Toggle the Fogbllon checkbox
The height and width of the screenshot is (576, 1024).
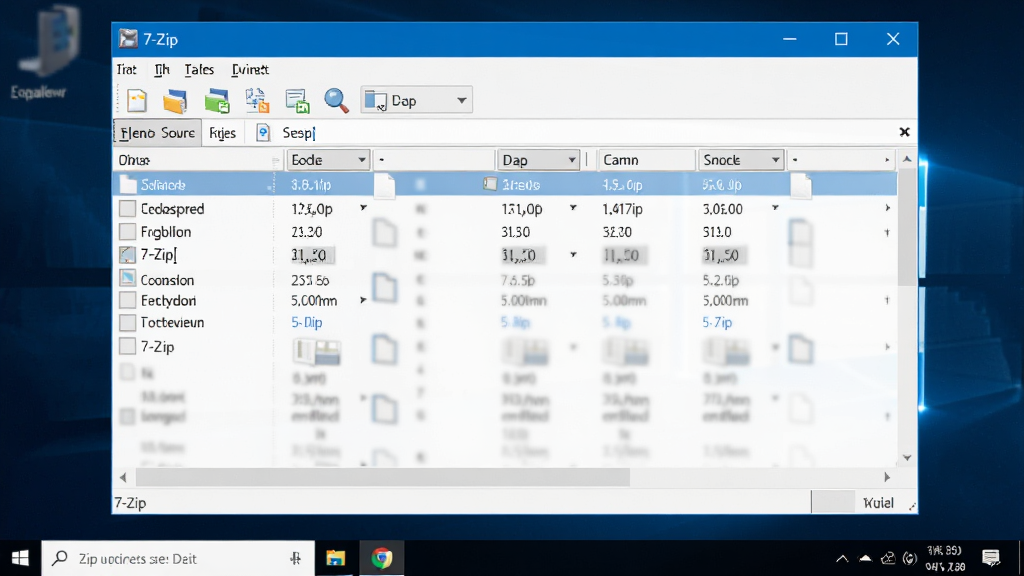(127, 232)
